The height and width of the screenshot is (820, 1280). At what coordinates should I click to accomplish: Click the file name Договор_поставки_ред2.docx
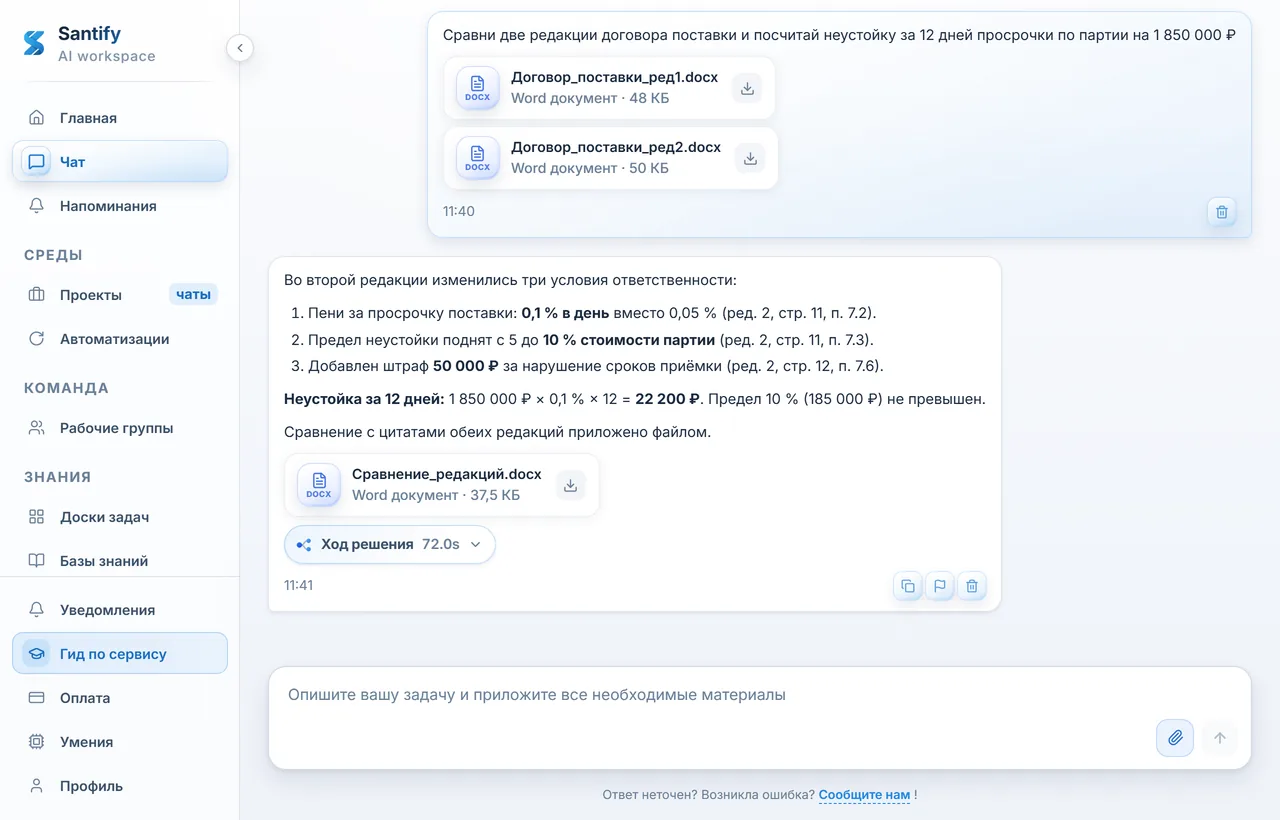[x=616, y=147]
